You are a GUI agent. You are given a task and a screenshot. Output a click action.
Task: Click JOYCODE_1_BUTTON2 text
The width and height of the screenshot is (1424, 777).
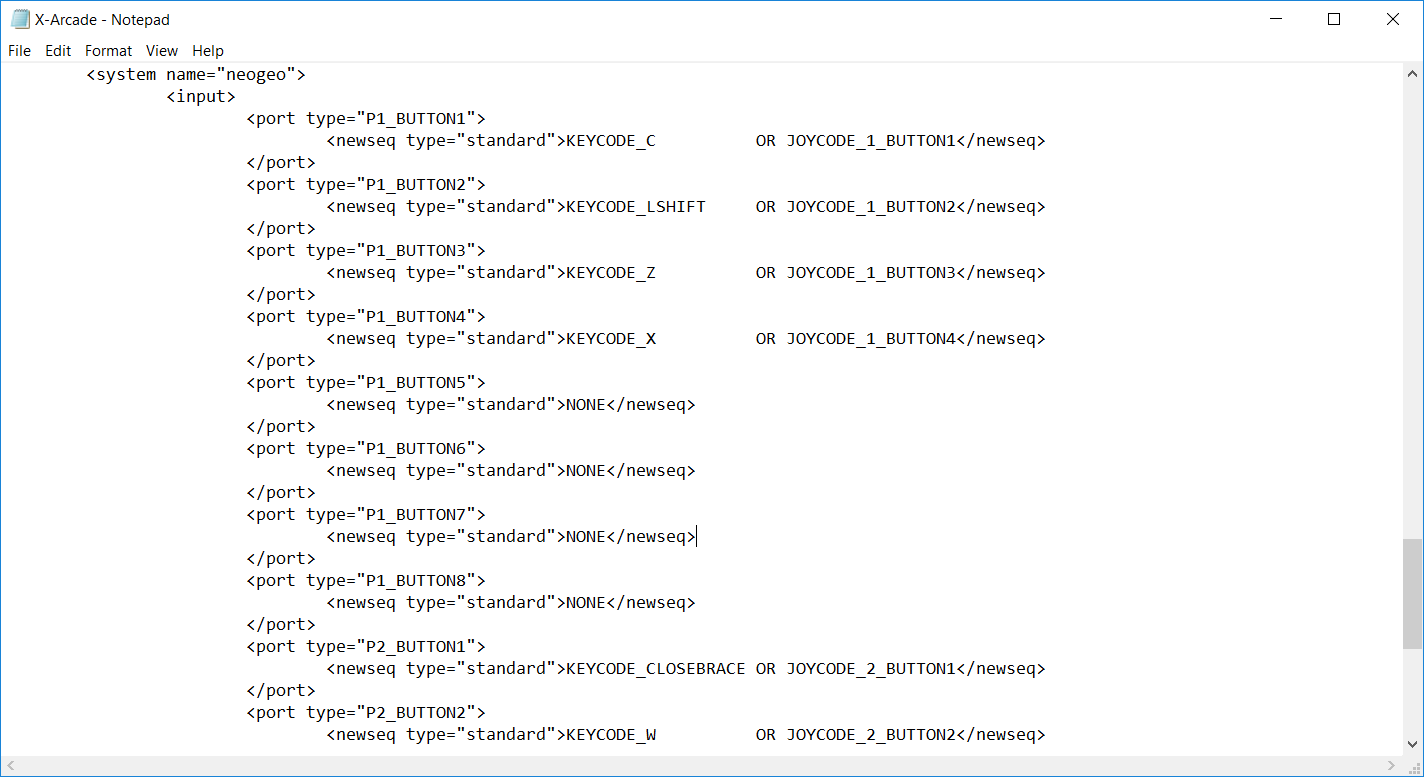(x=871, y=206)
